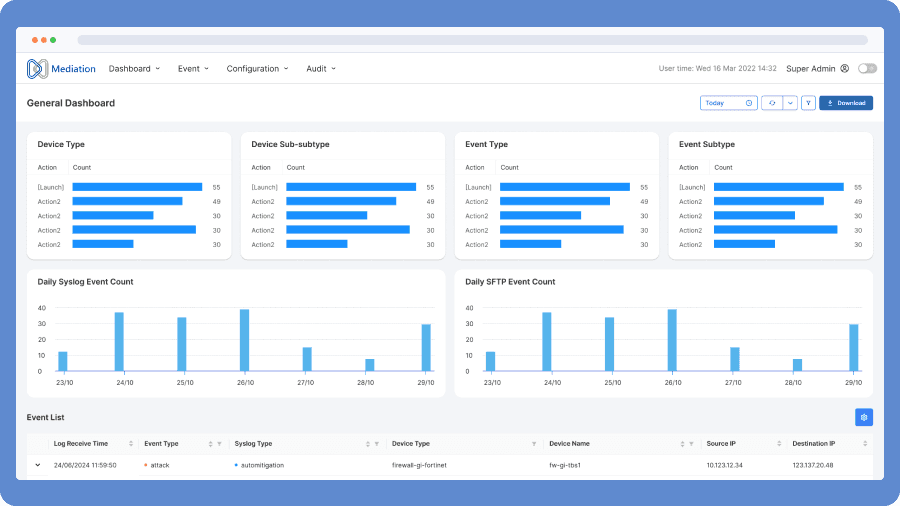Click the Daily Syslog Event Count title

(x=86, y=282)
